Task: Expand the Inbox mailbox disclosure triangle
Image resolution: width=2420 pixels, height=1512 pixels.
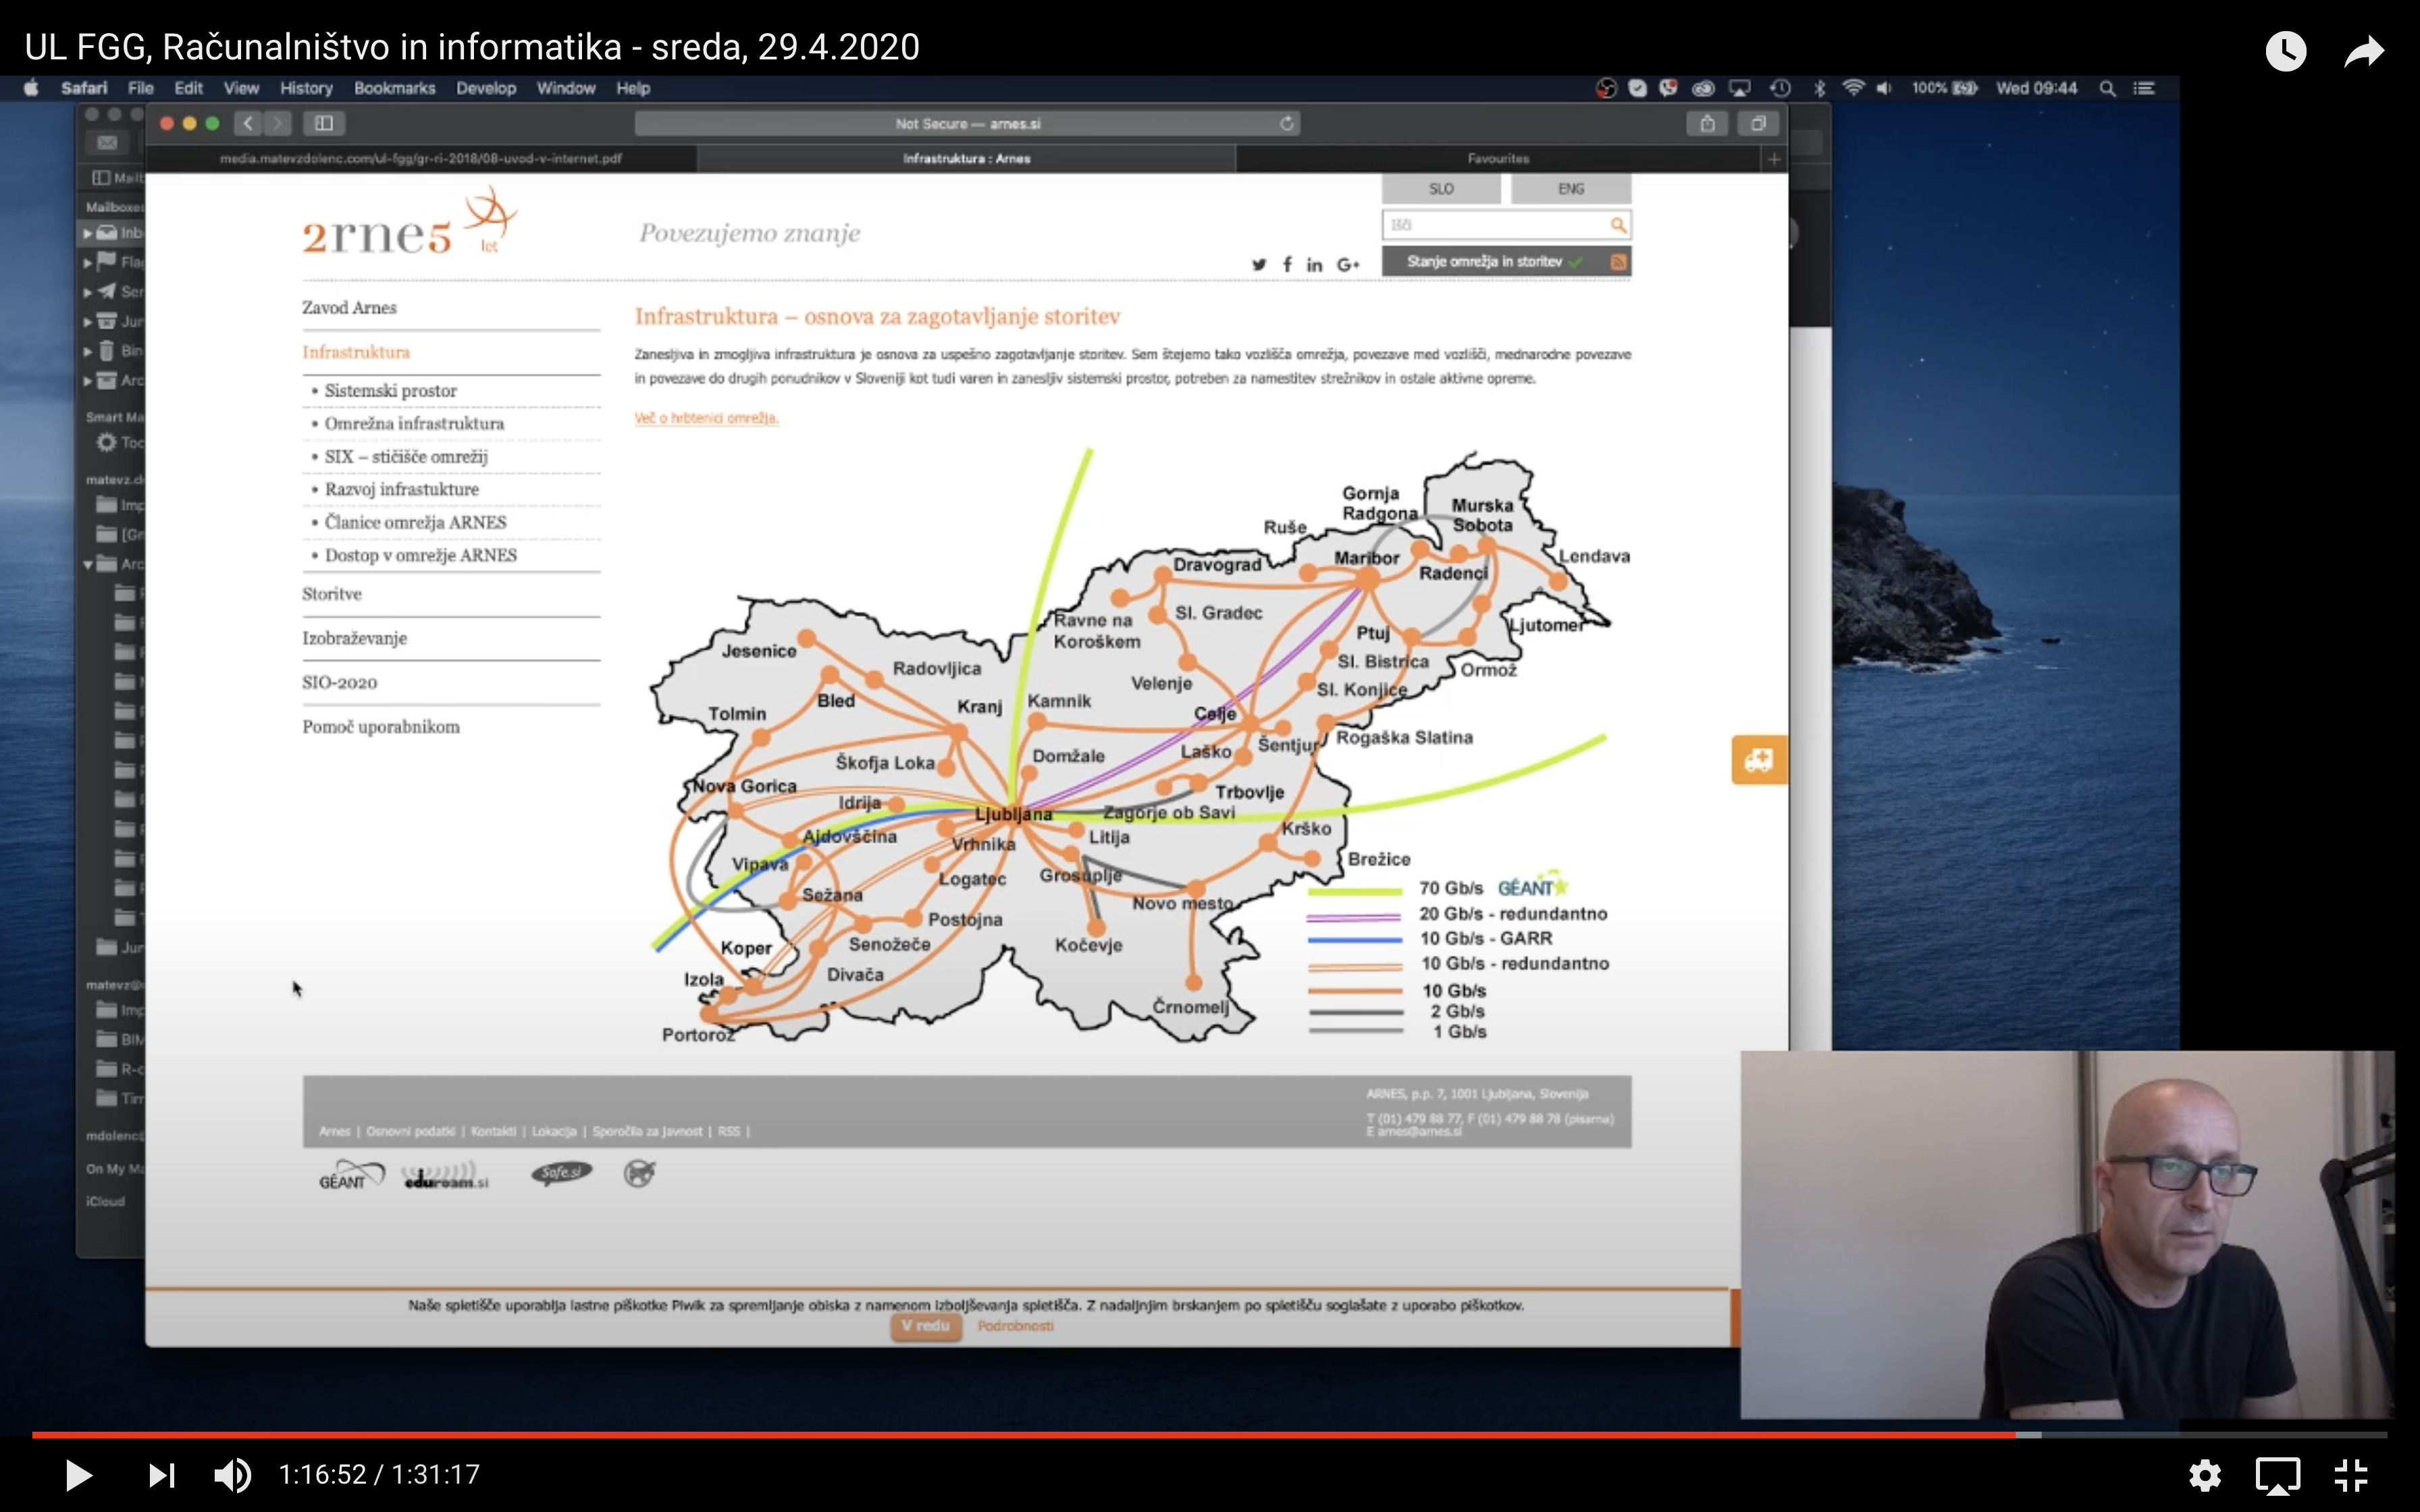Action: pos(88,233)
